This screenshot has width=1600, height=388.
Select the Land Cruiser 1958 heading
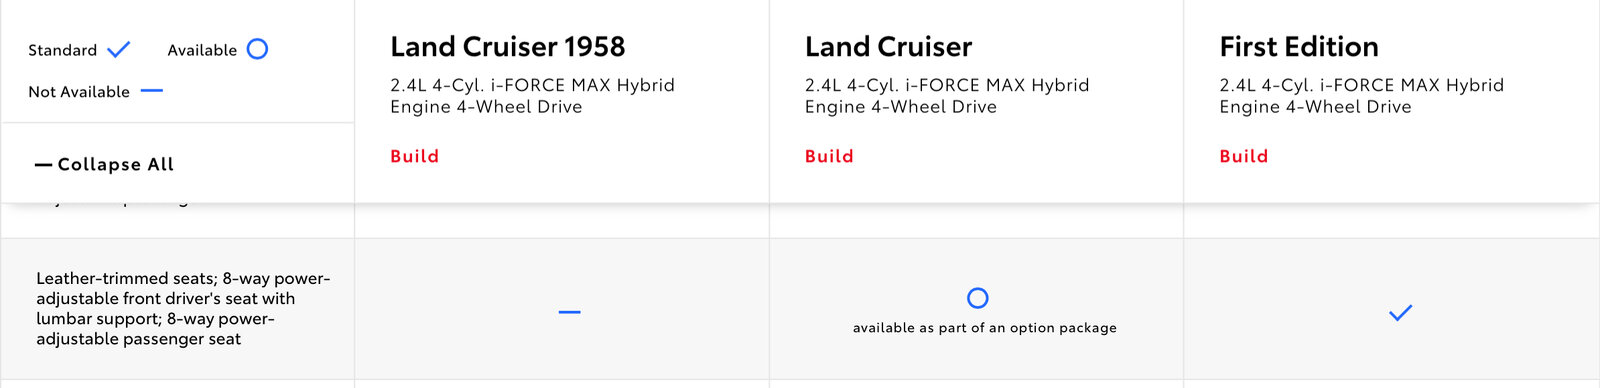pos(508,47)
